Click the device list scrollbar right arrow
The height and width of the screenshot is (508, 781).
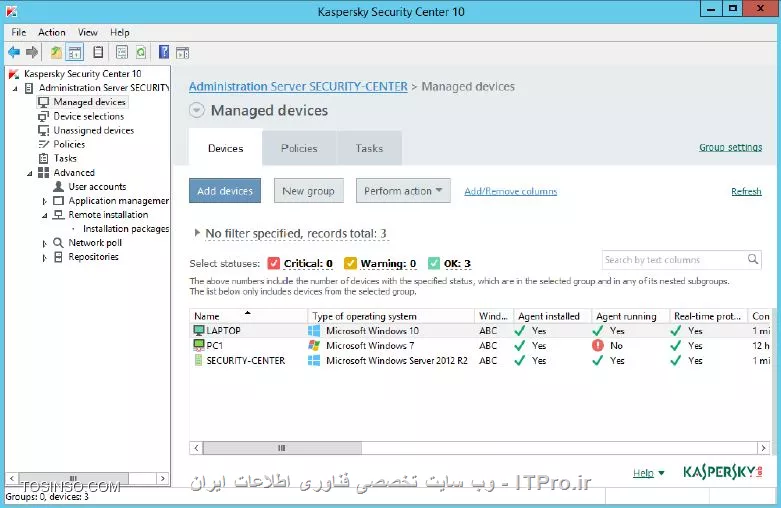763,448
